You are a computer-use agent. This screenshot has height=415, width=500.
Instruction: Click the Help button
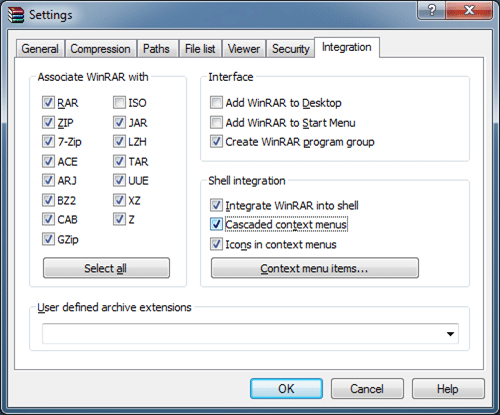click(448, 389)
